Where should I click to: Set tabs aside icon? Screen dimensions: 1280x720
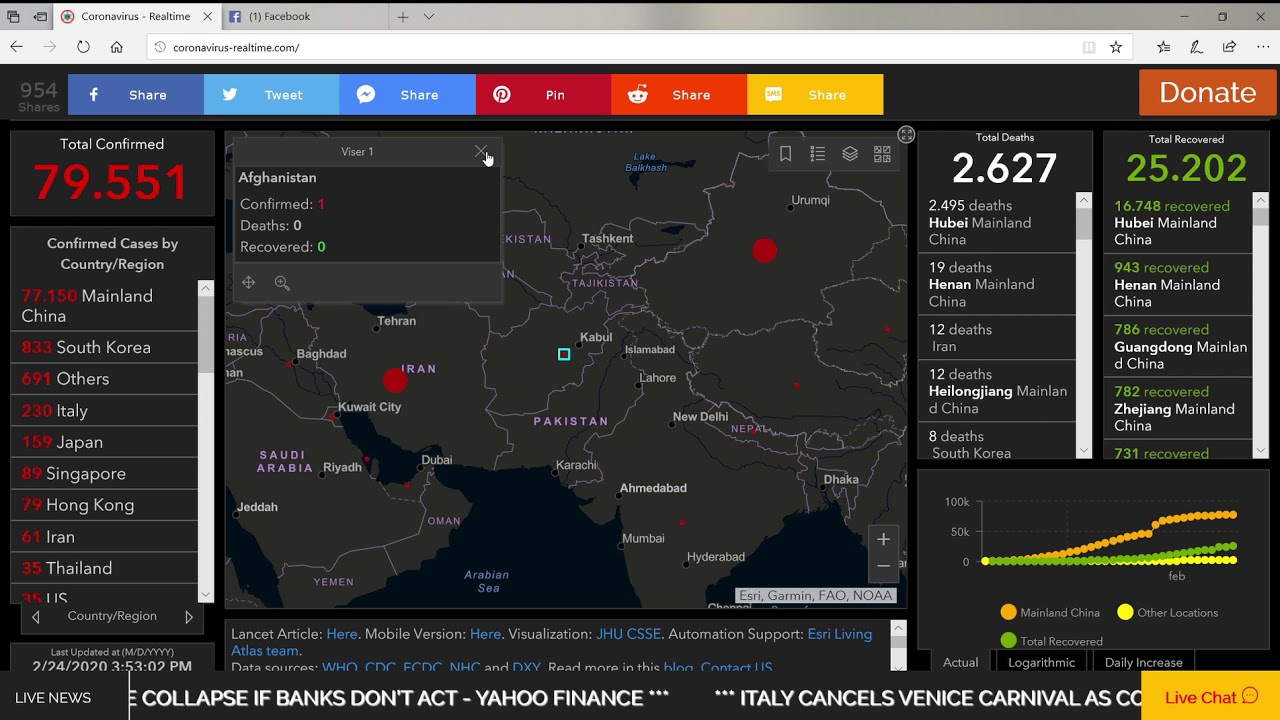click(40, 17)
